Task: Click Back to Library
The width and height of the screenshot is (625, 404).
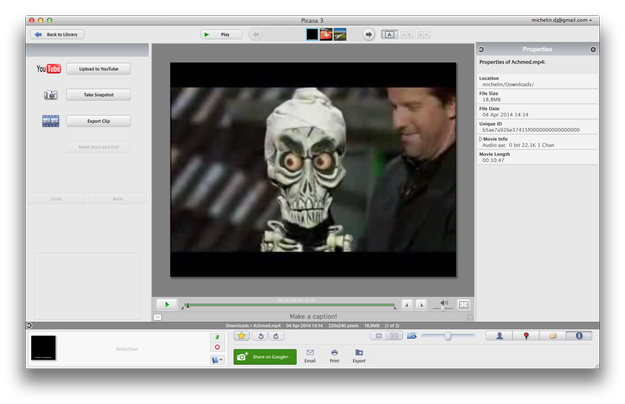Action: pos(57,35)
